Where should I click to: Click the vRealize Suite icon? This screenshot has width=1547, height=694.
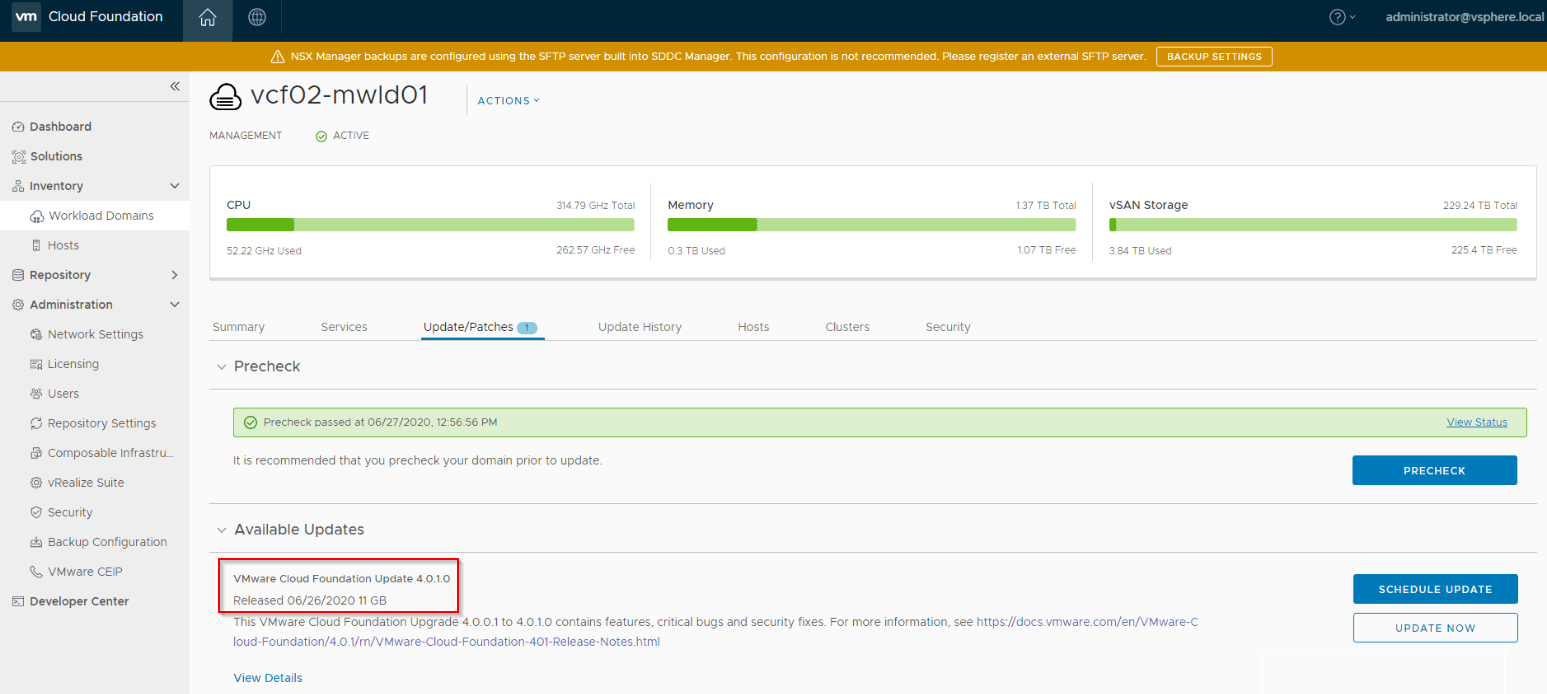click(x=37, y=483)
